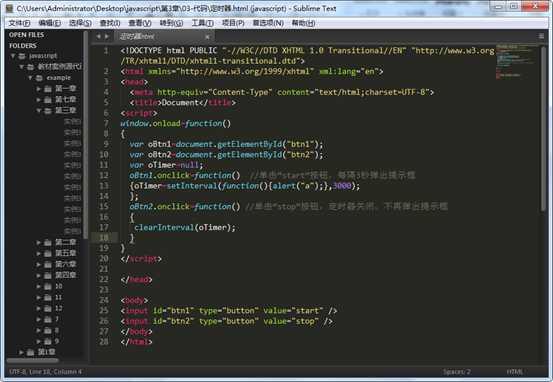Viewport: 553px width, 382px height.
Task: Open the 编辑(E) menu
Action: [x=49, y=23]
